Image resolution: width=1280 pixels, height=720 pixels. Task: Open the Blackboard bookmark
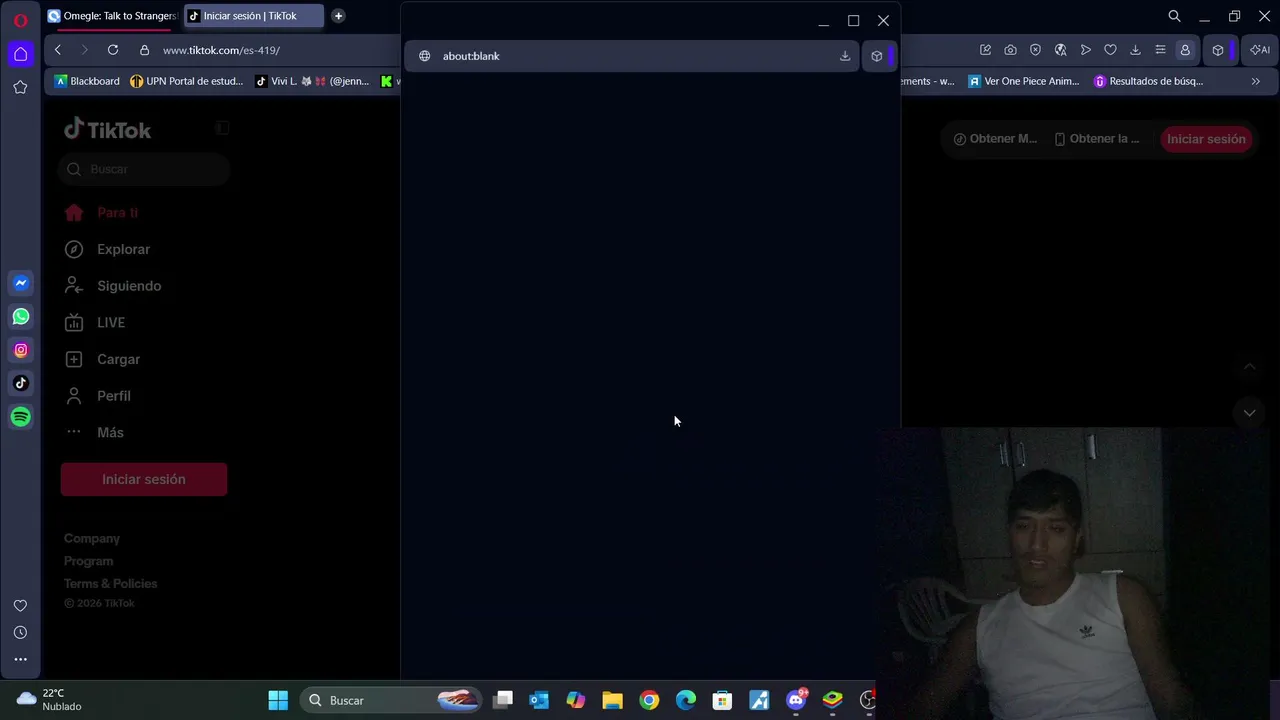[x=87, y=81]
